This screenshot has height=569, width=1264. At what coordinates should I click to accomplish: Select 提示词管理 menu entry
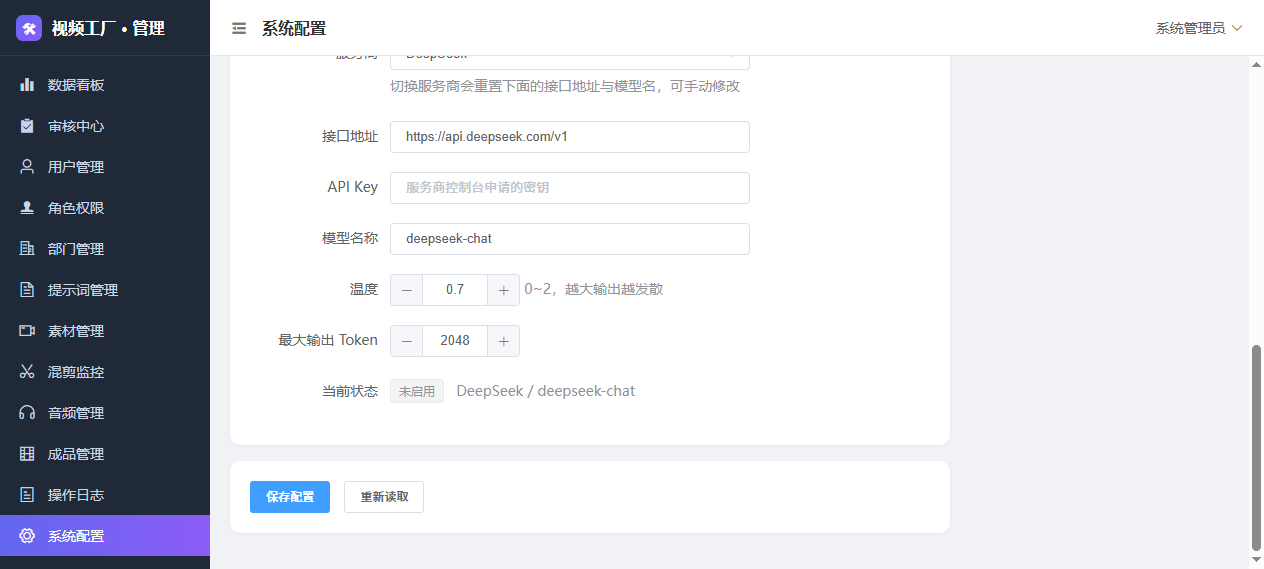(x=105, y=290)
